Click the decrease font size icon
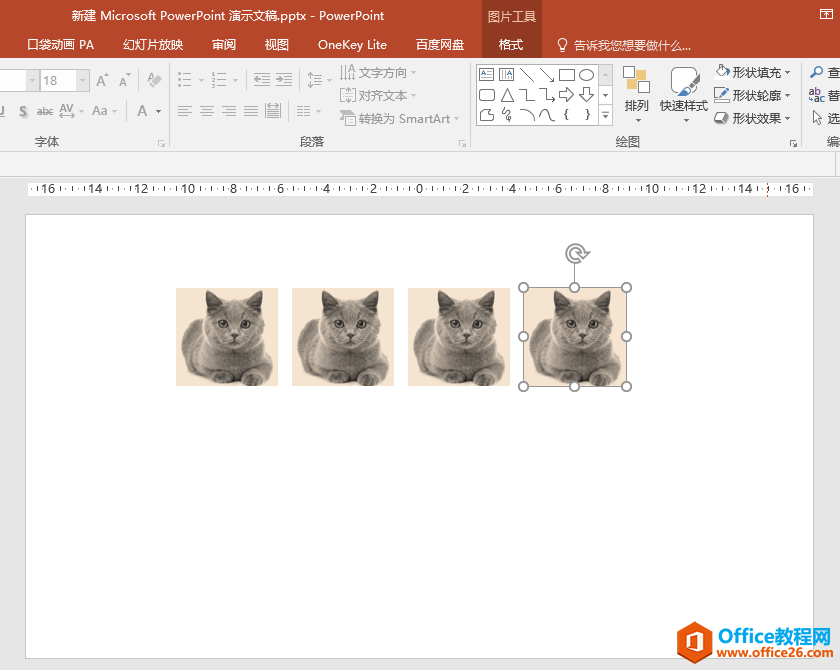This screenshot has height=670, width=840. [x=124, y=80]
